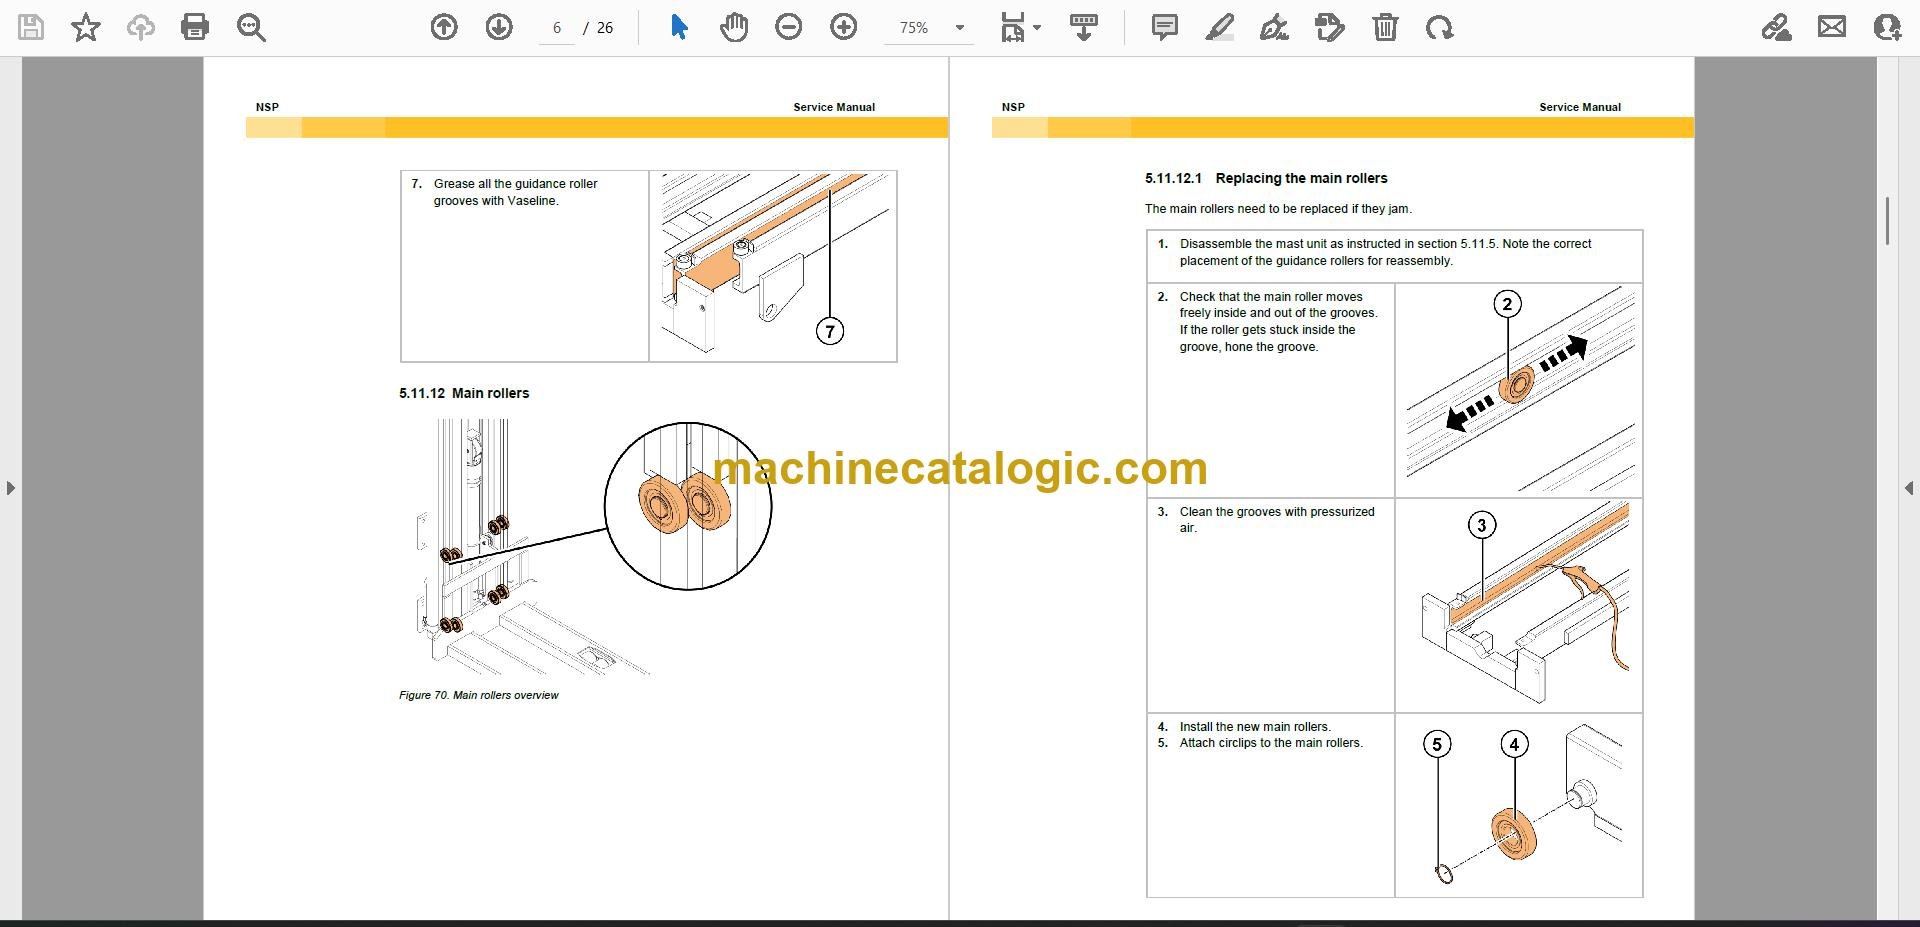Zoom in with the plus icon

tap(844, 27)
